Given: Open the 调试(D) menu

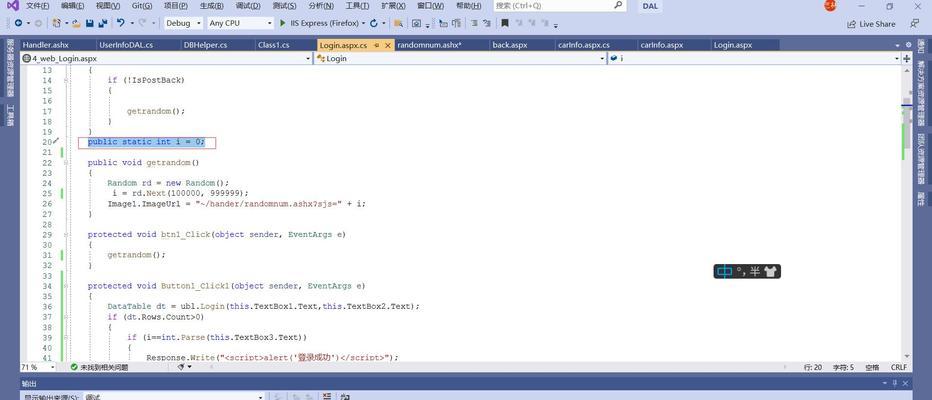Looking at the screenshot, I should pos(248,5).
